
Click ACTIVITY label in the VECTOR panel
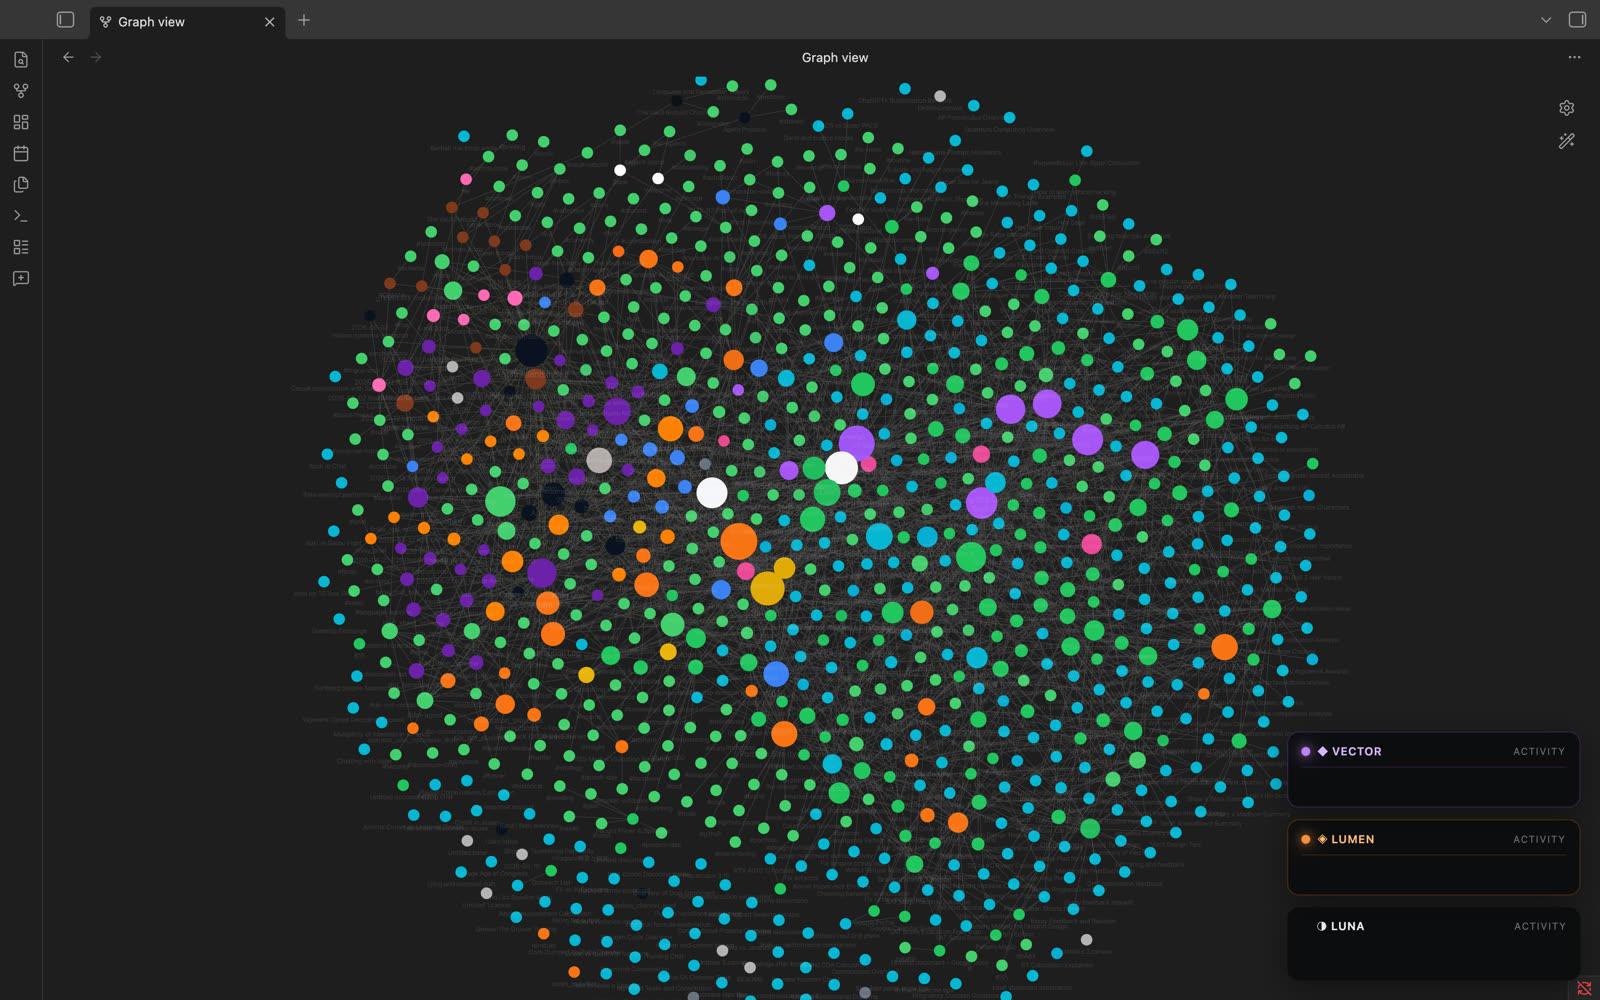1539,751
